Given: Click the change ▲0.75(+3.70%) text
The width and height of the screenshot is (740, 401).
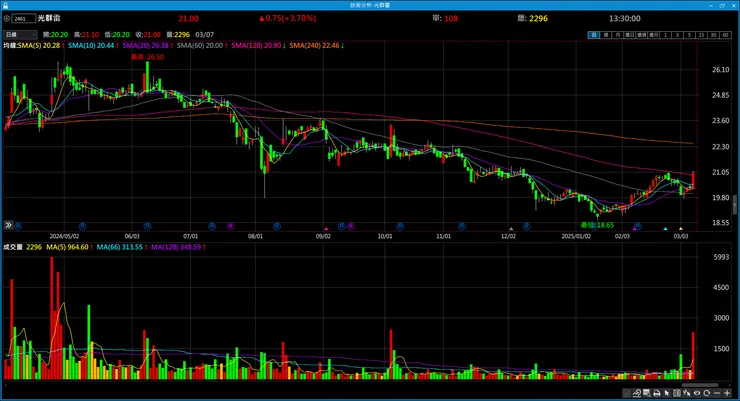Looking at the screenshot, I should pos(287,18).
